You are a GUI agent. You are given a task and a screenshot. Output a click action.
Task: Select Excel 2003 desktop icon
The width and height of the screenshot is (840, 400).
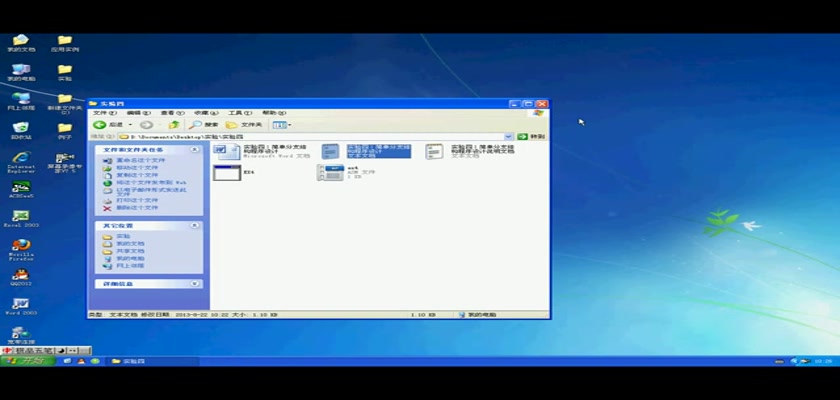coord(21,219)
